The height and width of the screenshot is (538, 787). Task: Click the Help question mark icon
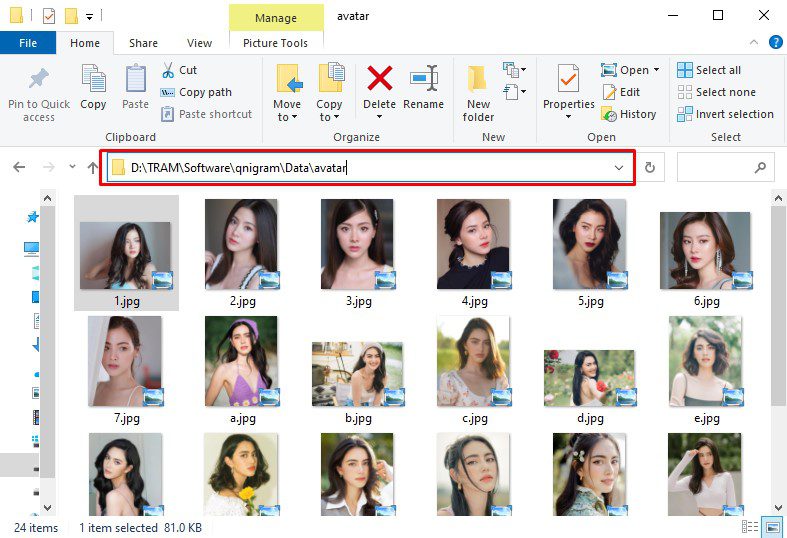coord(775,43)
